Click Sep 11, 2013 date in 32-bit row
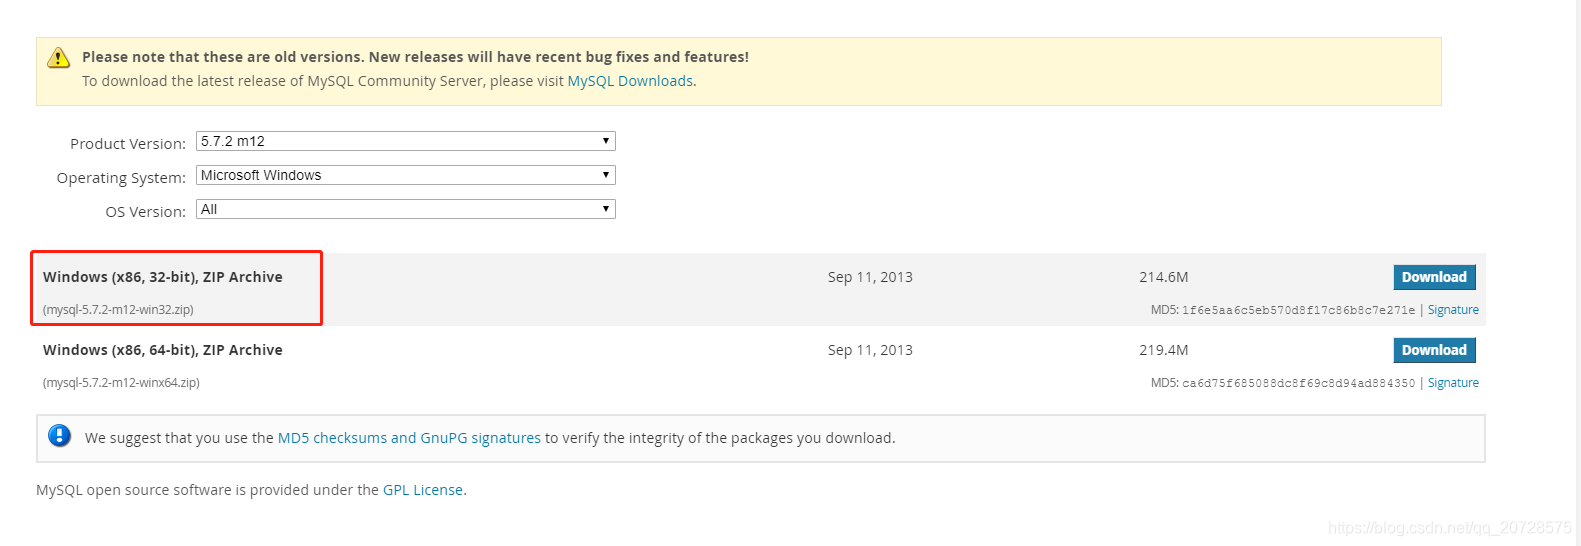Viewport: 1581px width, 546px height. point(870,277)
